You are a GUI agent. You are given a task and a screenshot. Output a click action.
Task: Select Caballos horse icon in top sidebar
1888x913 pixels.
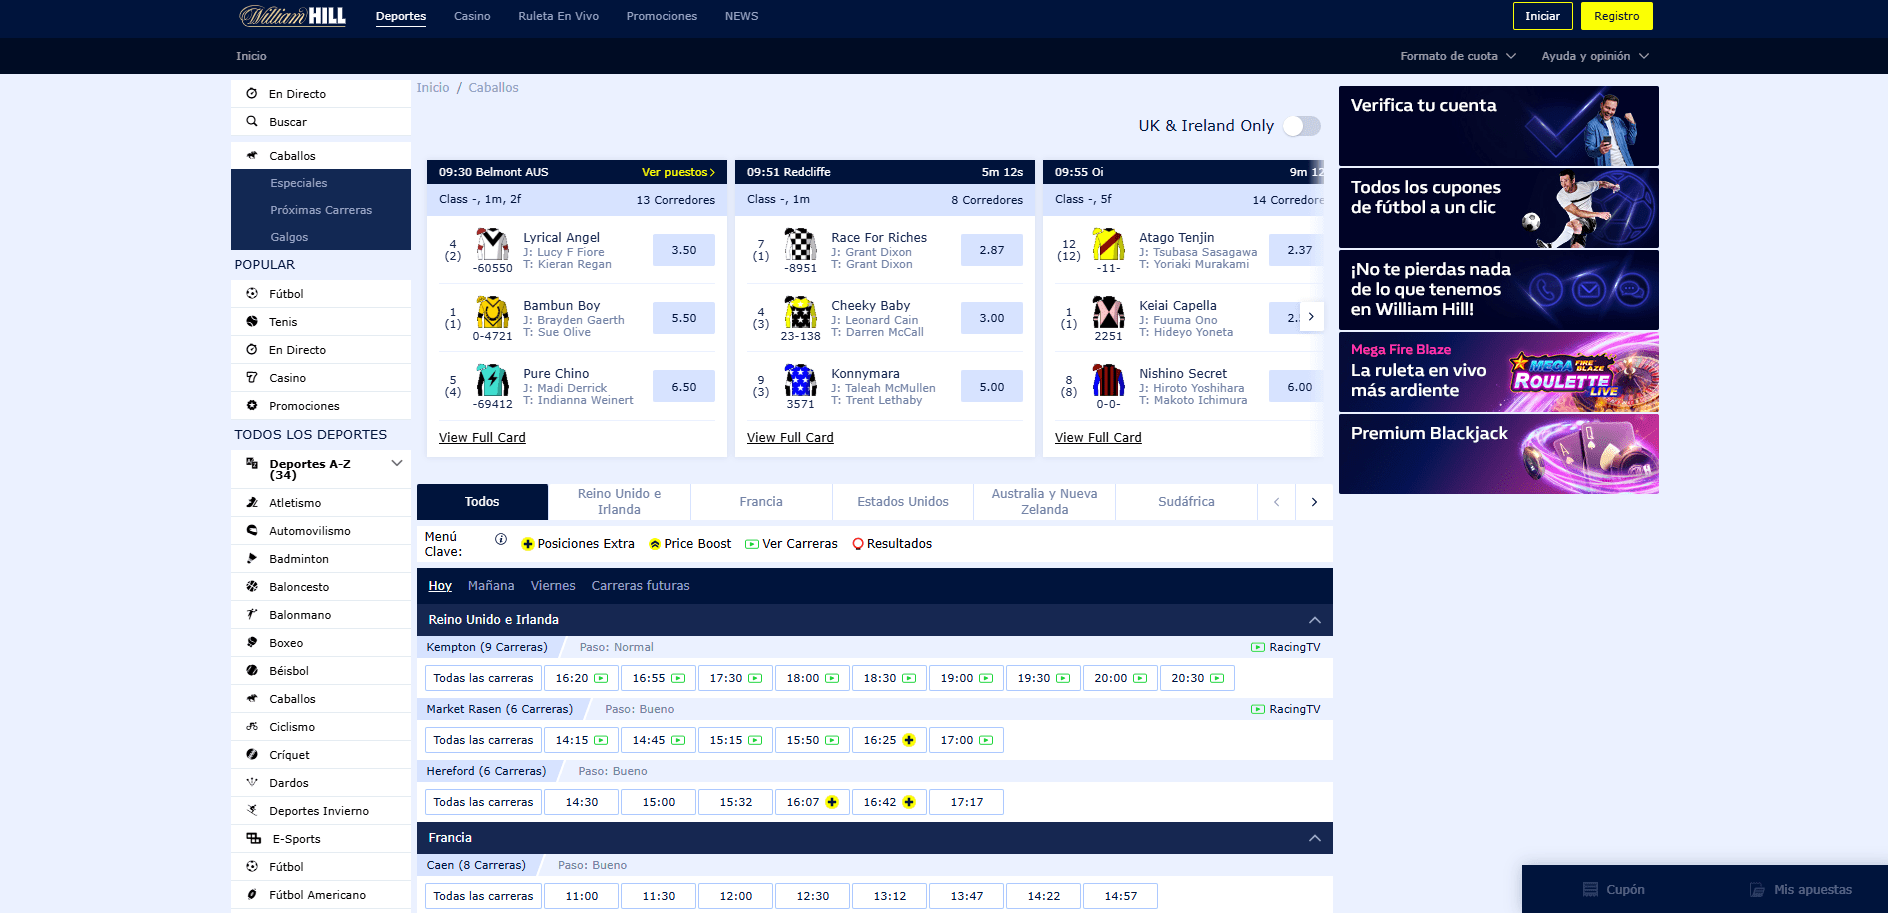point(252,155)
